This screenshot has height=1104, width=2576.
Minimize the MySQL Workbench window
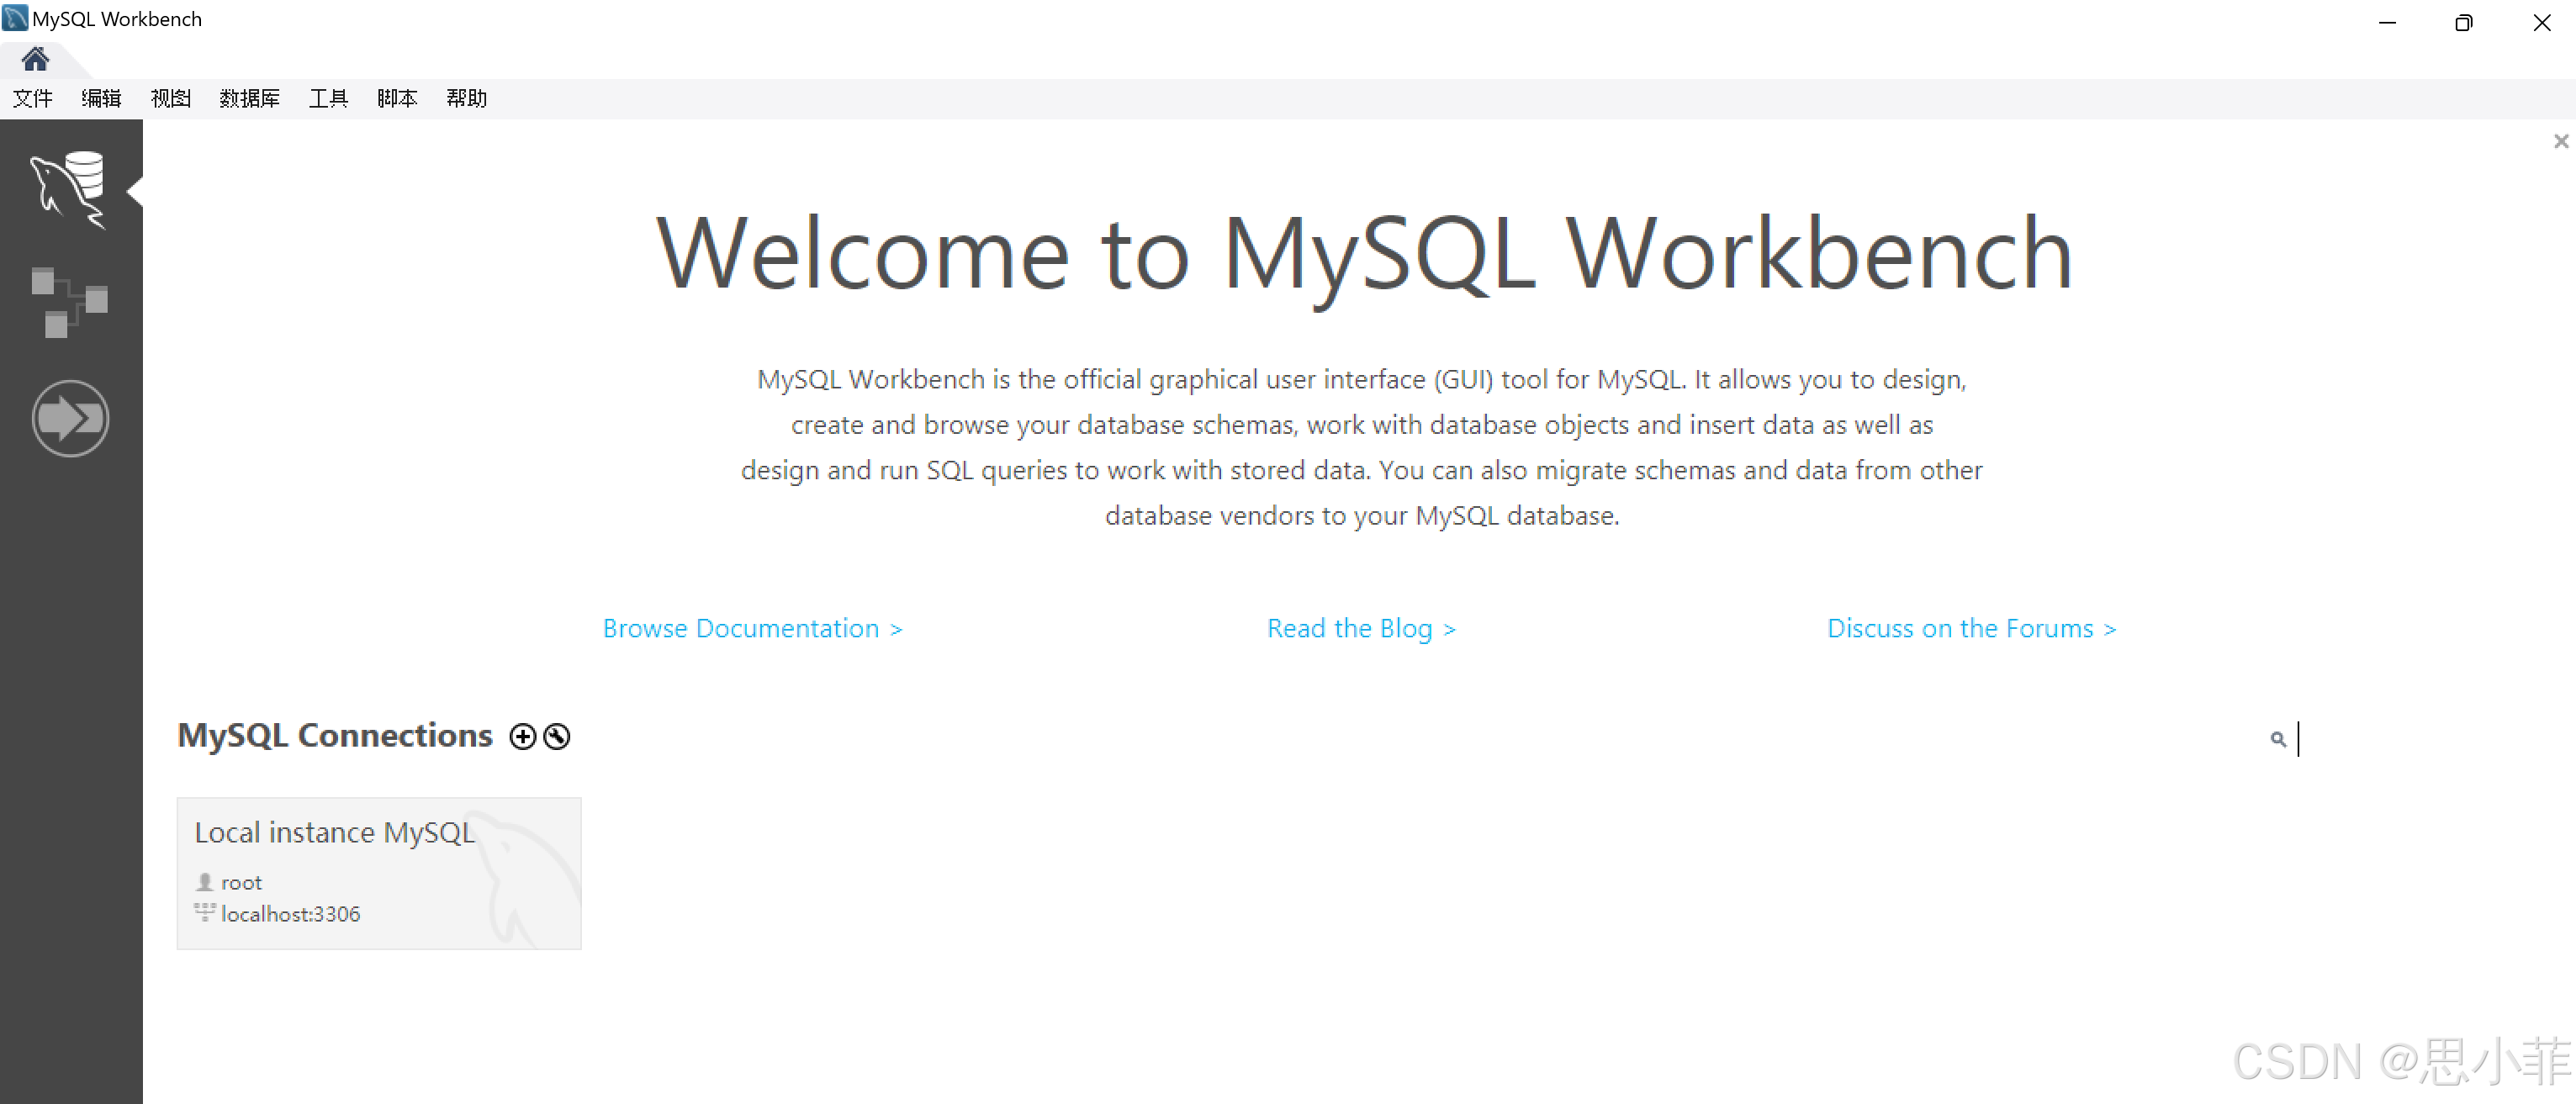tap(2387, 22)
